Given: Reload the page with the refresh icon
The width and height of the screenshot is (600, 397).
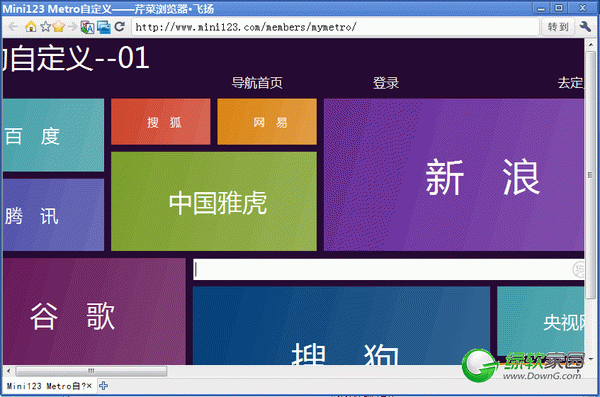Looking at the screenshot, I should [119, 26].
